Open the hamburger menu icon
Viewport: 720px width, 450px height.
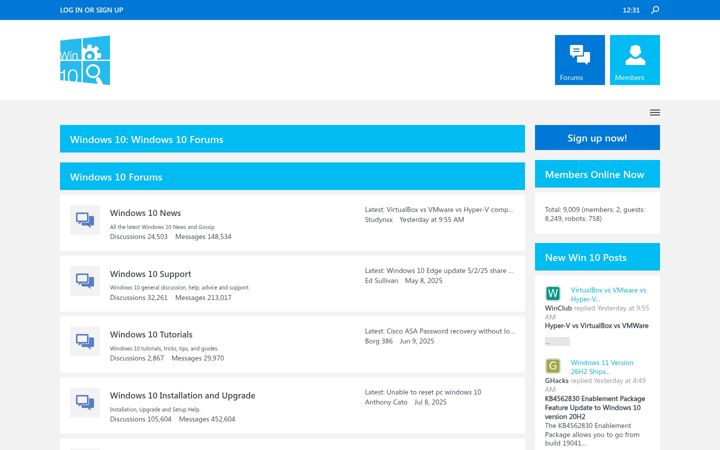(x=655, y=112)
